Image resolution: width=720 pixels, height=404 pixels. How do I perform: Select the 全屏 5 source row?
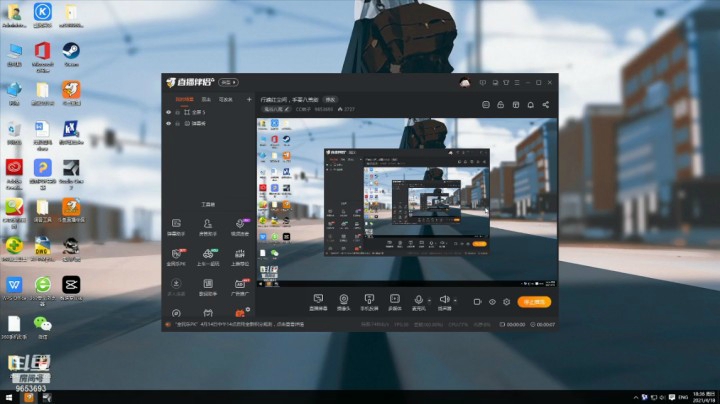208,112
